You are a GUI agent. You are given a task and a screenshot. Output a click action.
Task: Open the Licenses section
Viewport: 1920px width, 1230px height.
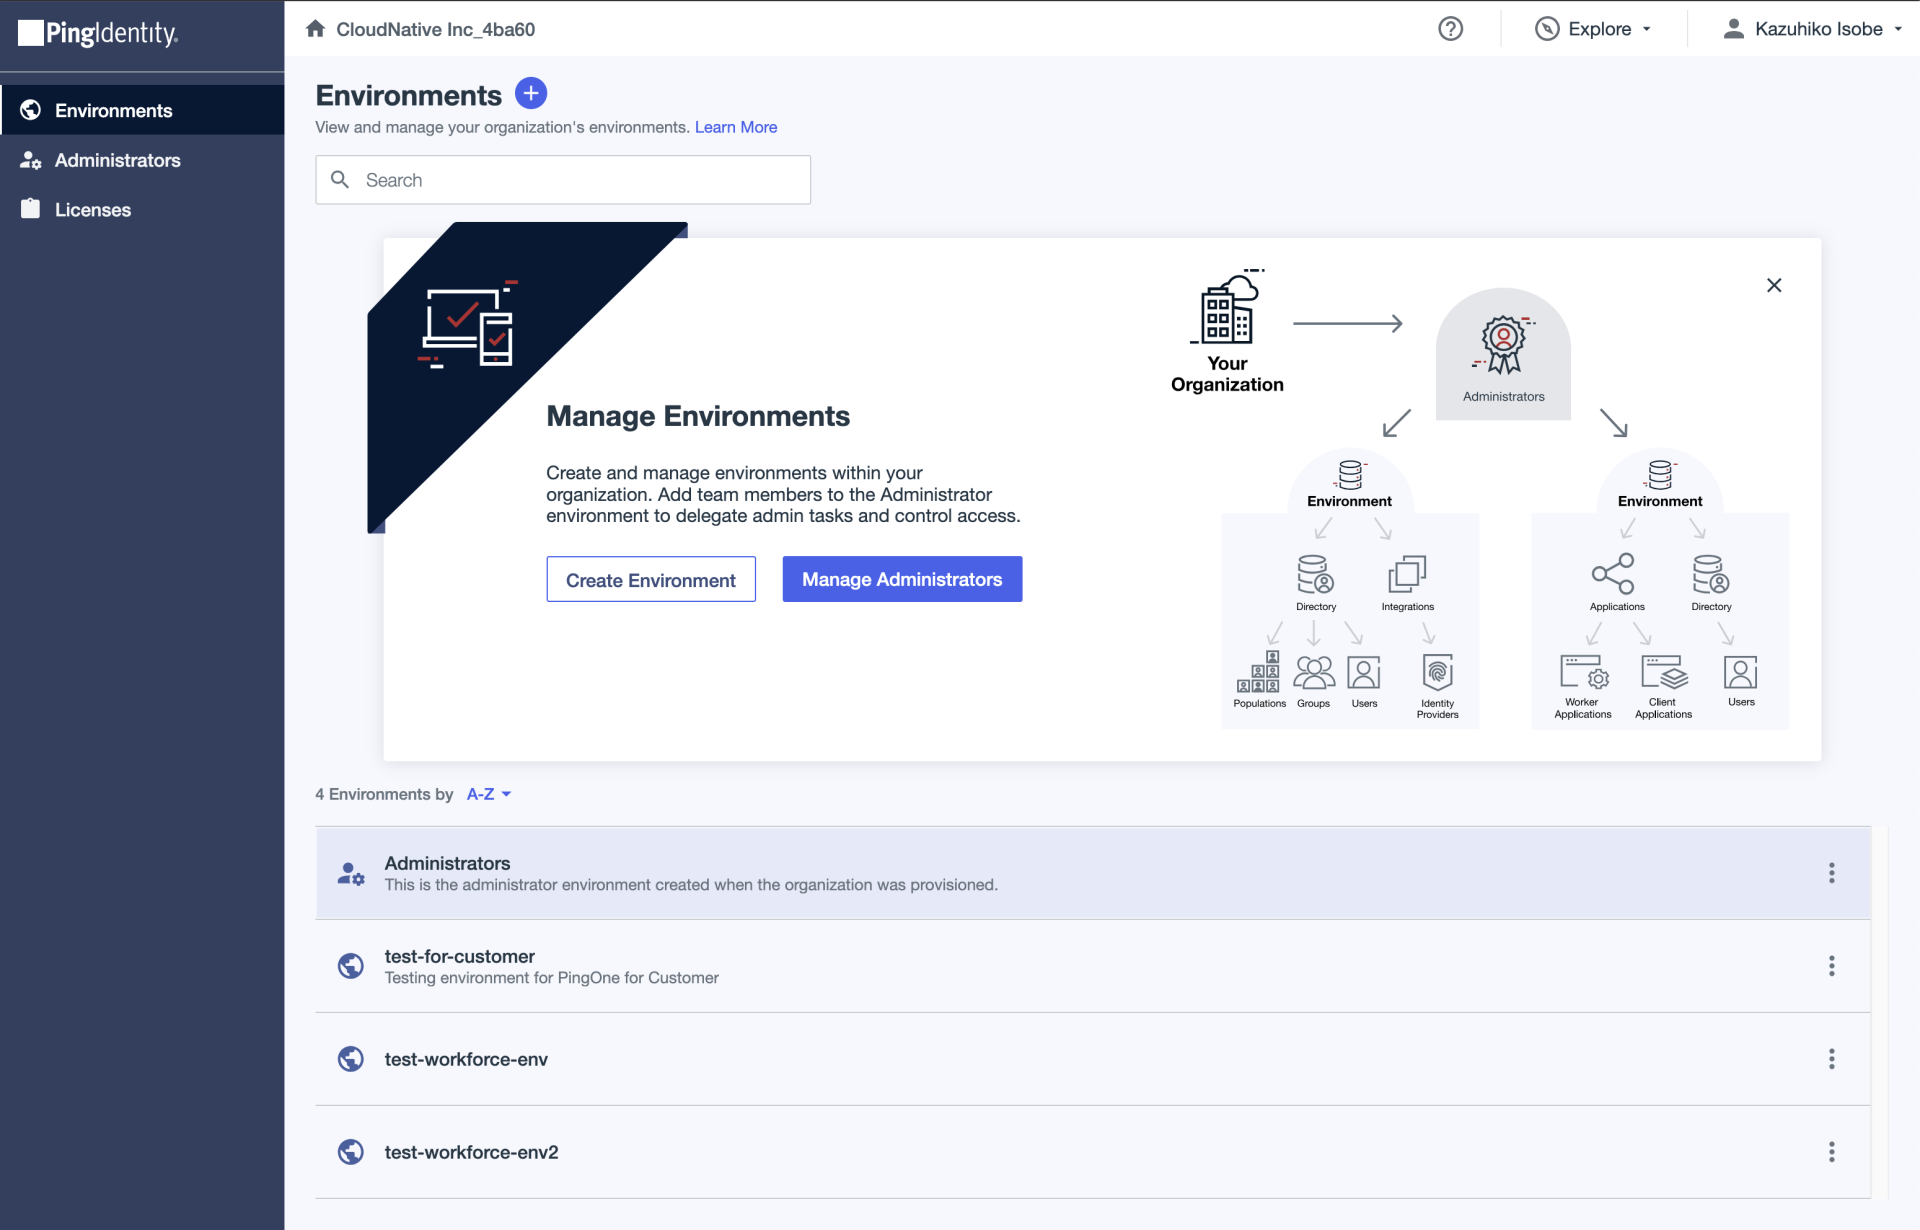pos(92,210)
